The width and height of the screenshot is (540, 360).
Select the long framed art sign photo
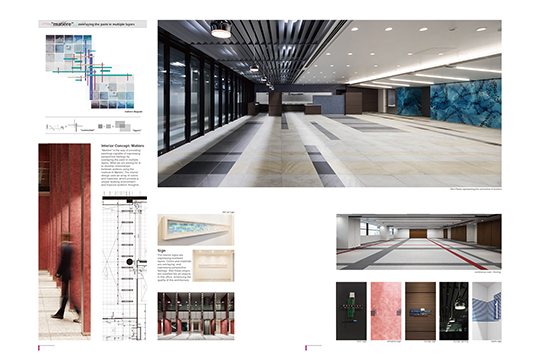[196, 229]
